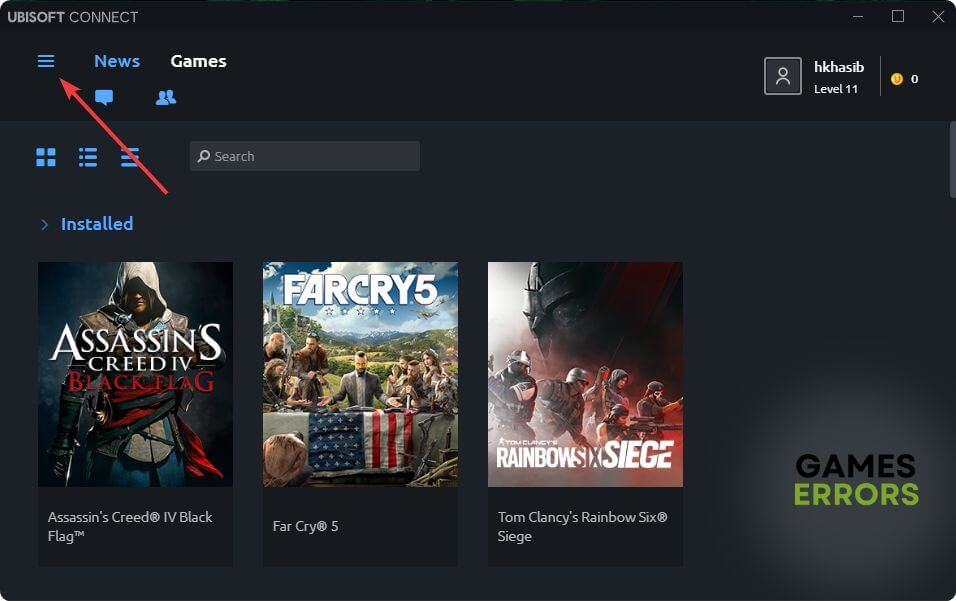Go to the Games tab
Image resolution: width=956 pixels, height=601 pixels.
[x=198, y=61]
